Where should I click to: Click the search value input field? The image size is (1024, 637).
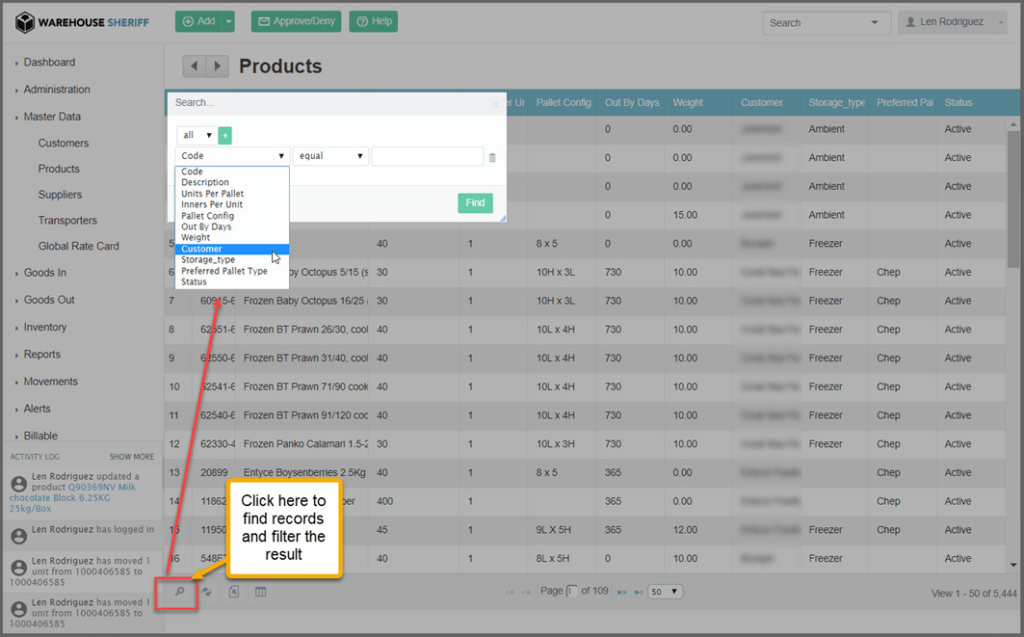coord(427,157)
